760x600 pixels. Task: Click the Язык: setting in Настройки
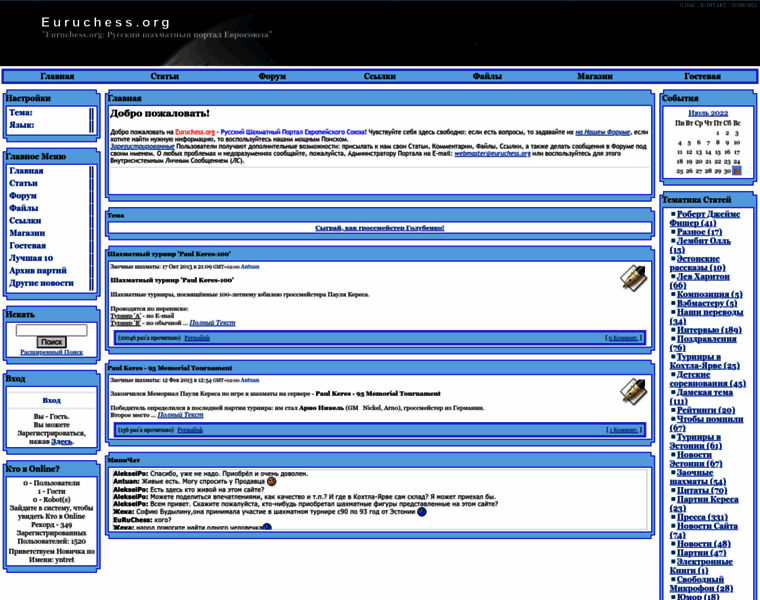click(x=22, y=125)
